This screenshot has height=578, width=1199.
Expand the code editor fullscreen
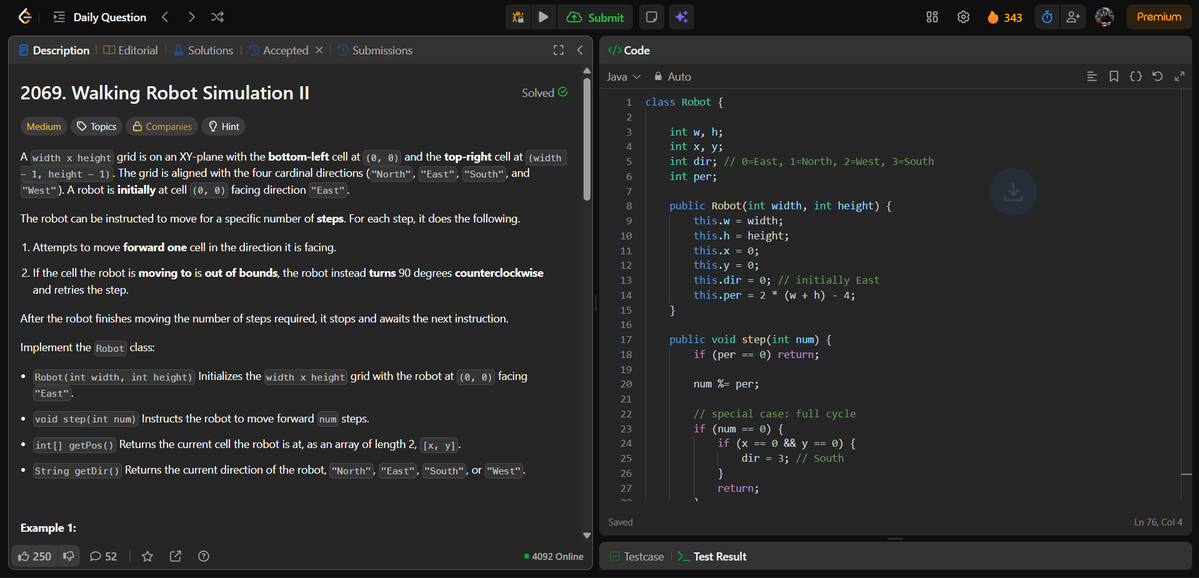pyautogui.click(x=1179, y=76)
